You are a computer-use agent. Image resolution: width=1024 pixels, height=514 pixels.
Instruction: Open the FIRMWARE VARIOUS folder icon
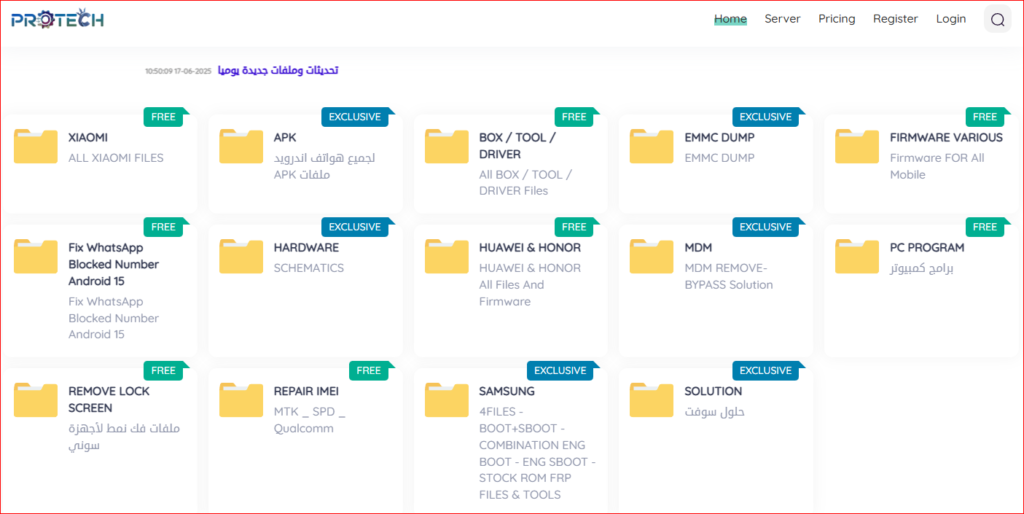click(857, 146)
